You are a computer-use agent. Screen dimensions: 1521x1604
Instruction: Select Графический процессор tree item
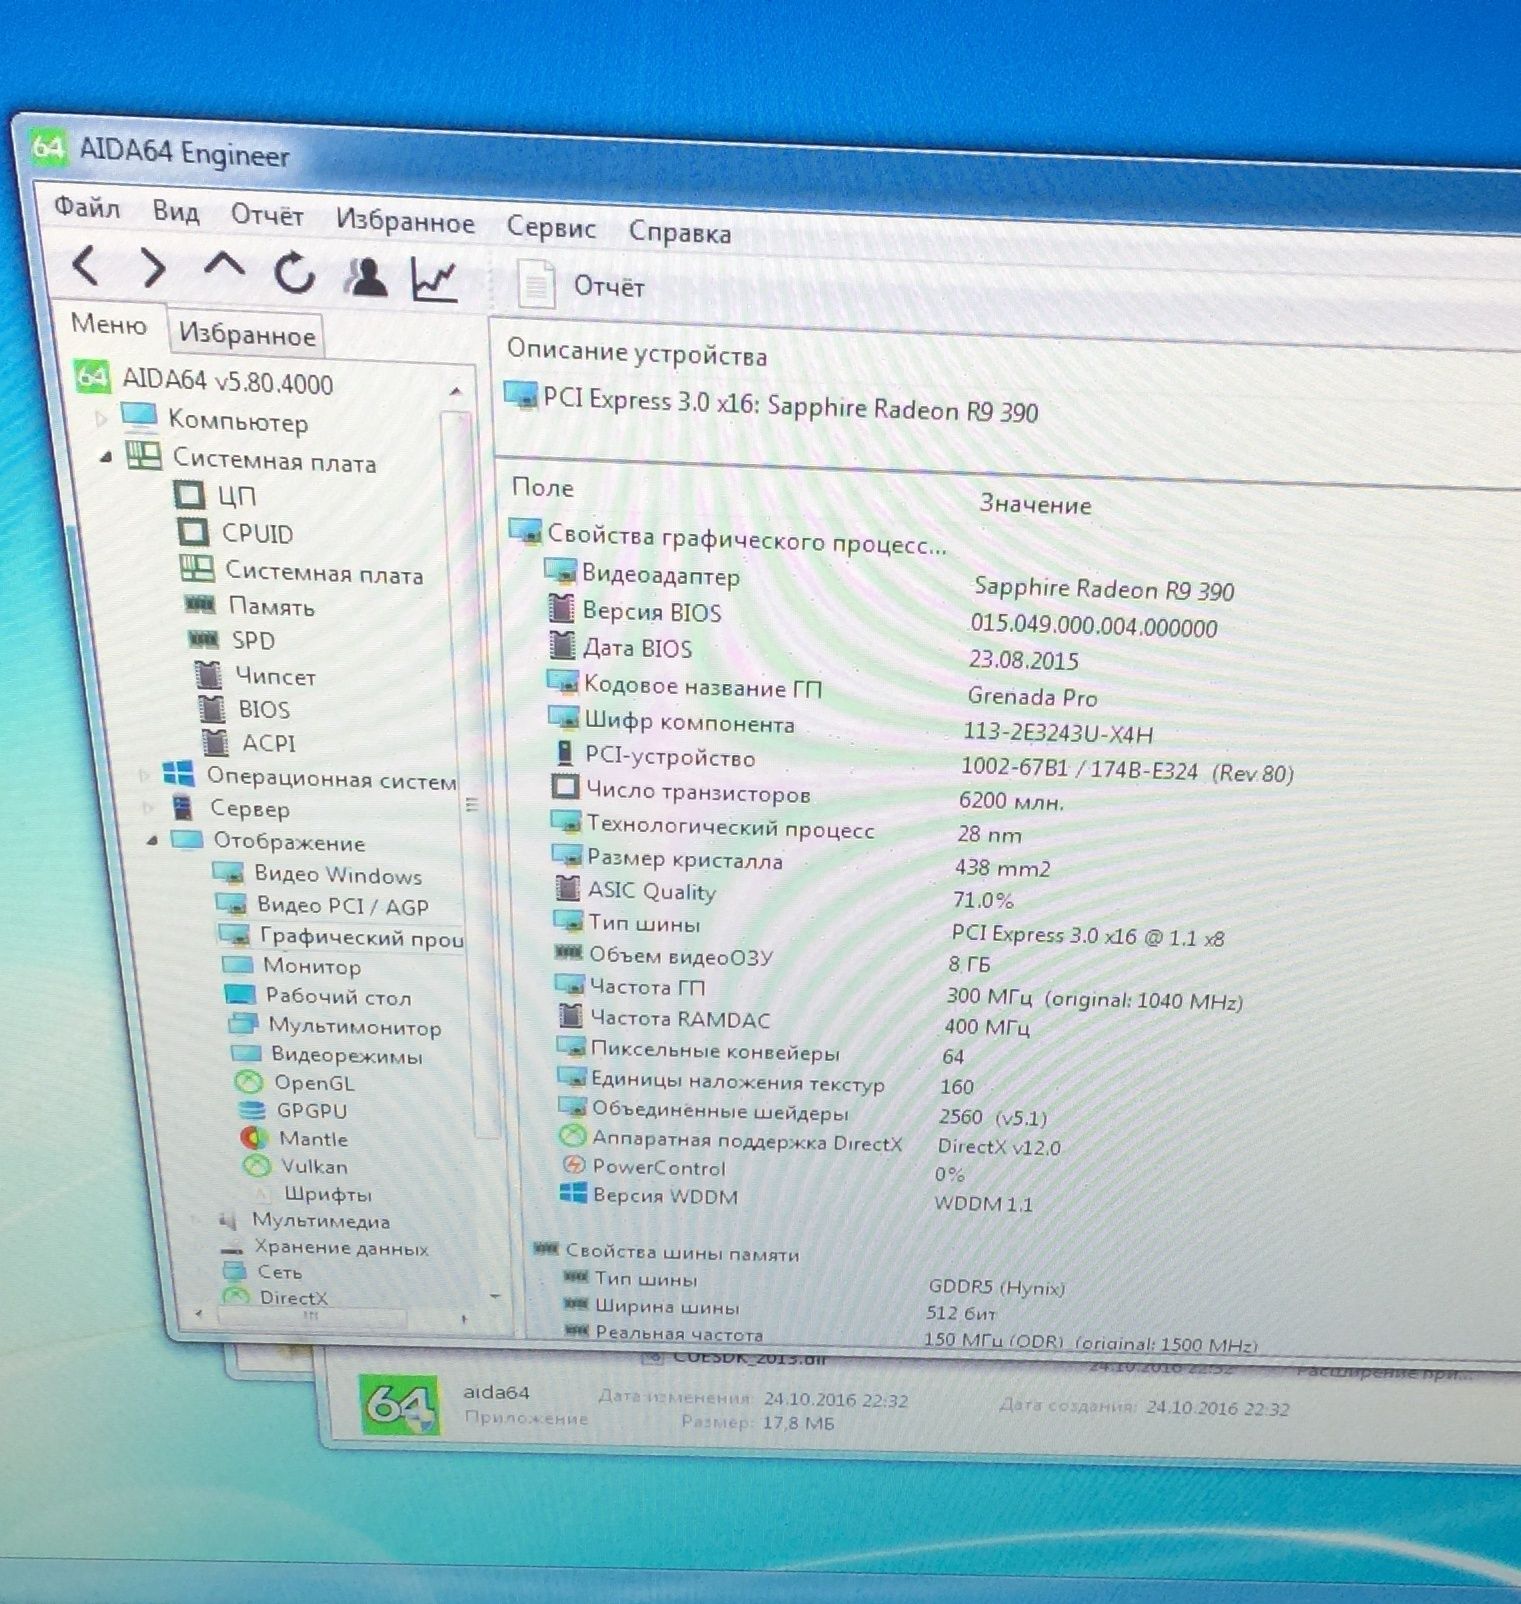pyautogui.click(x=341, y=937)
